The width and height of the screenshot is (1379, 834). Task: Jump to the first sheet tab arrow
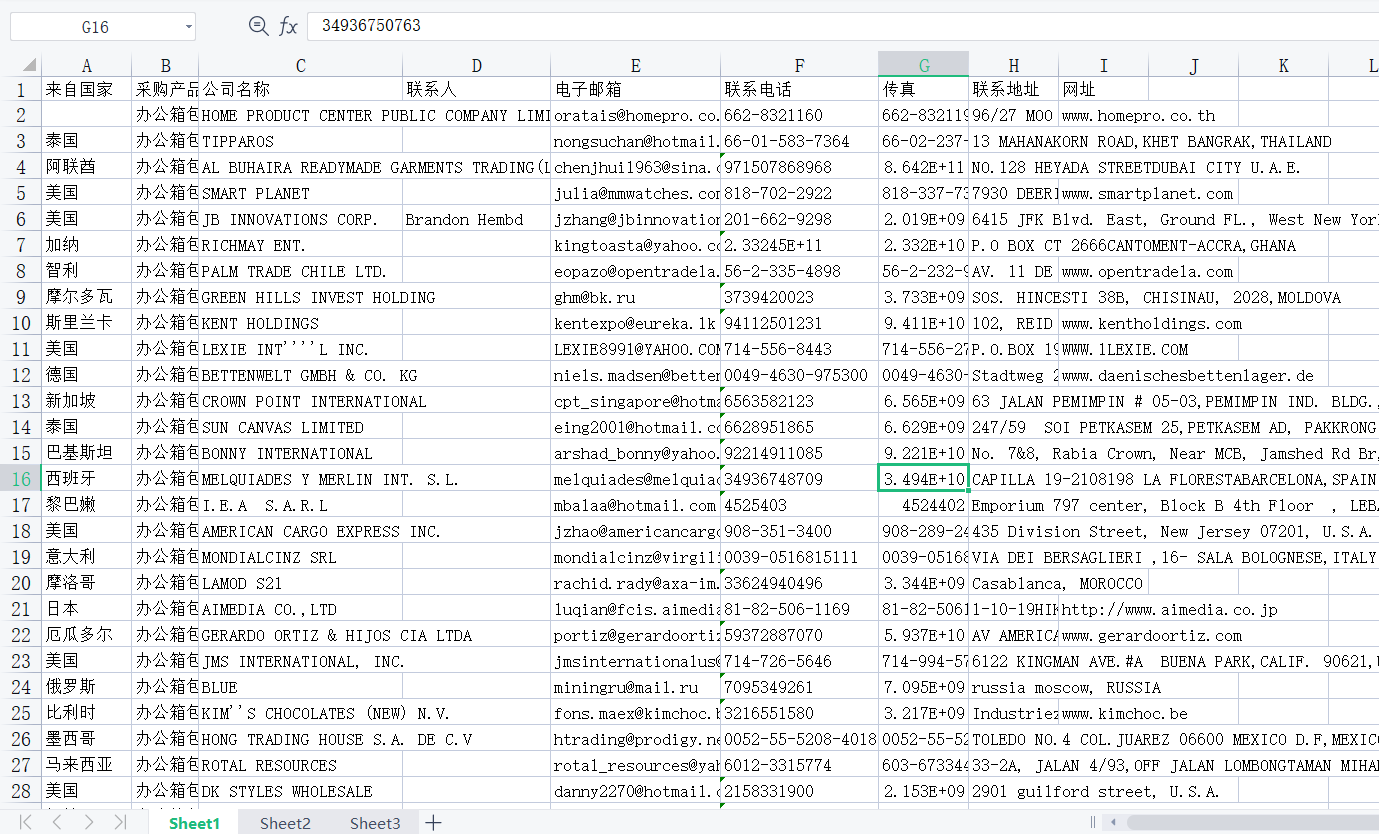(x=27, y=823)
